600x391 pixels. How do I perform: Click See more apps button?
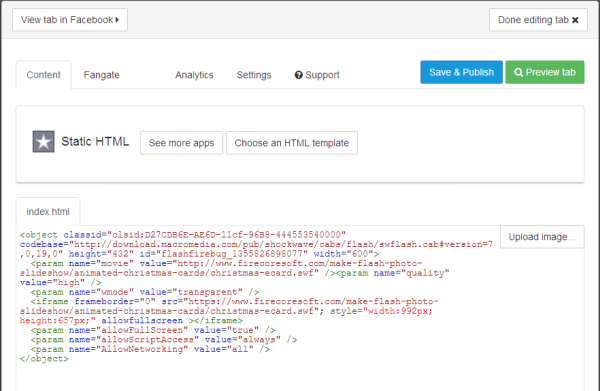[181, 143]
